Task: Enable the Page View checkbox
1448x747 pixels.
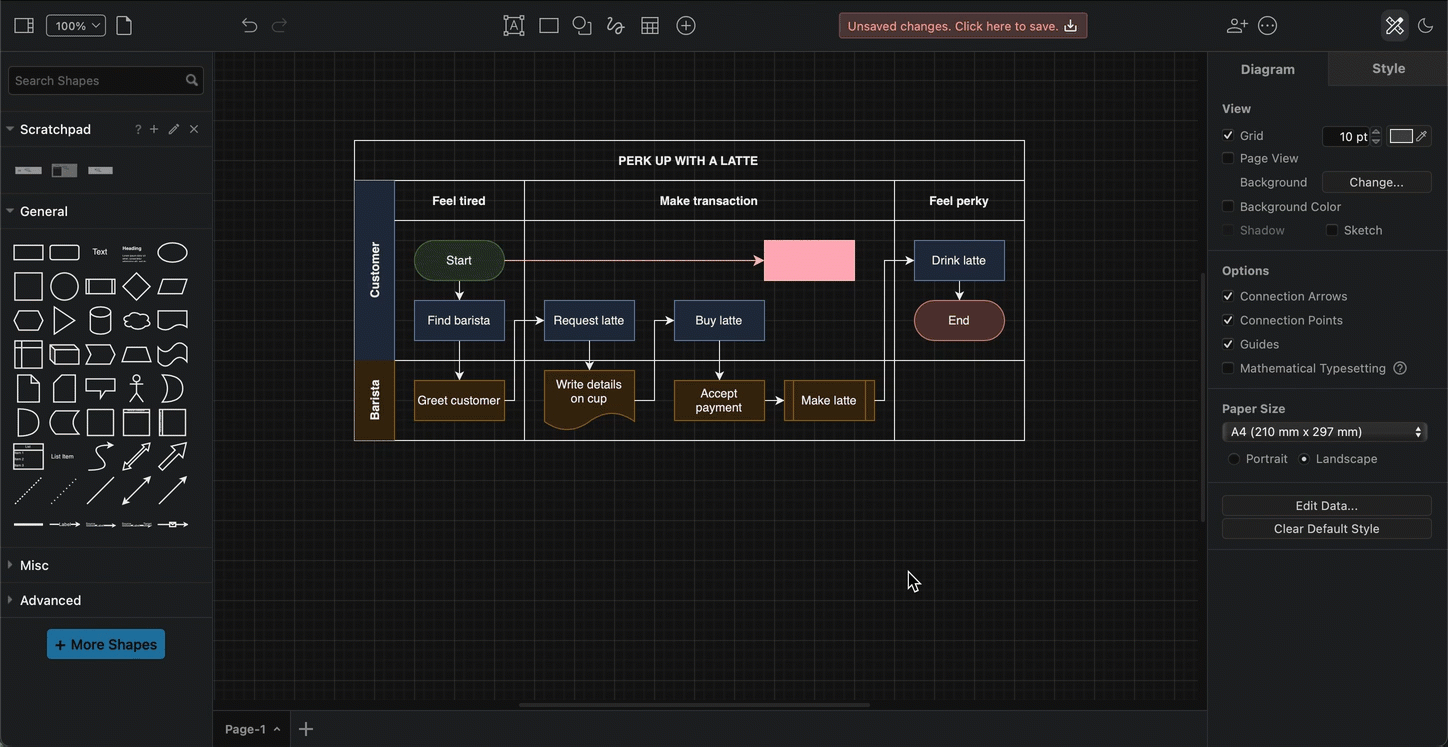Action: coord(1228,159)
